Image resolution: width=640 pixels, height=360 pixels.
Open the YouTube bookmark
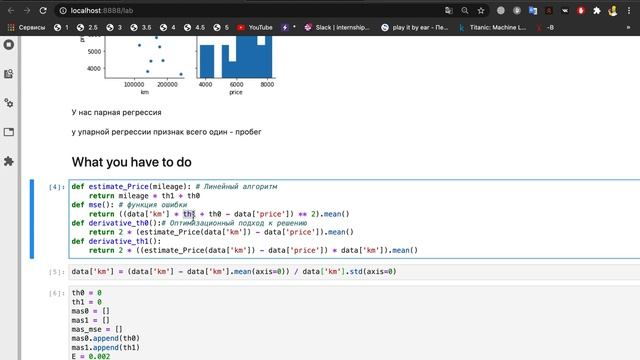coord(255,27)
